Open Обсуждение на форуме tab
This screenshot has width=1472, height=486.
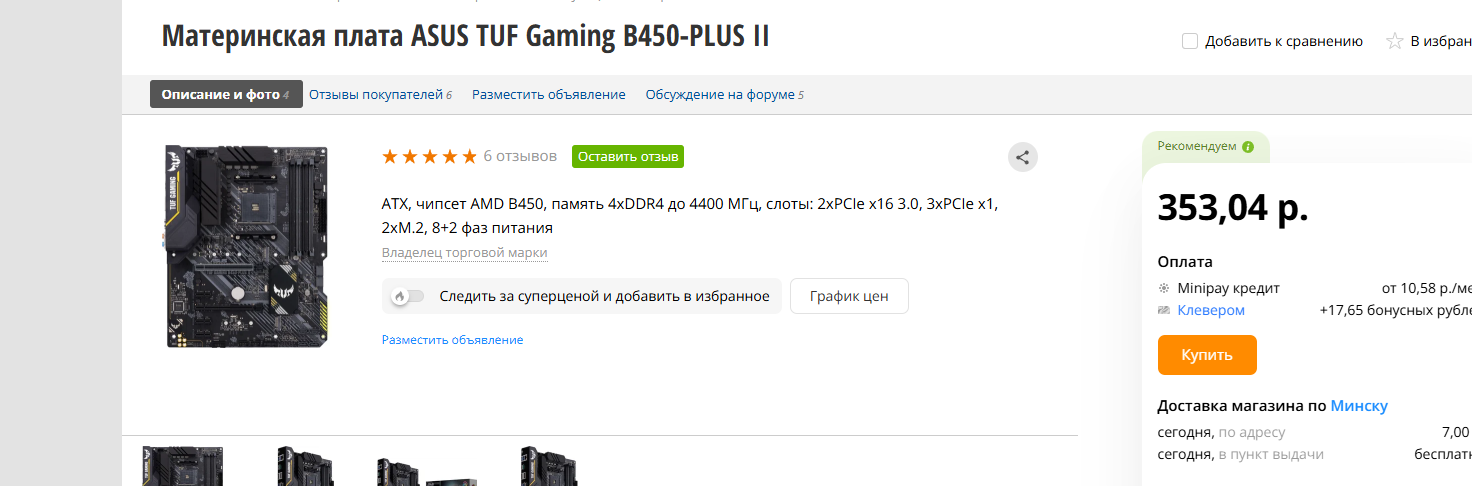pos(725,94)
